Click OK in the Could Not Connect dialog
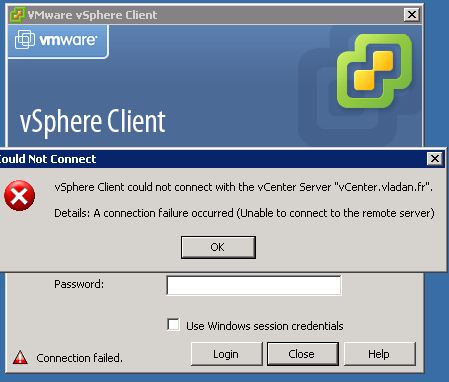This screenshot has height=382, width=449. (218, 247)
